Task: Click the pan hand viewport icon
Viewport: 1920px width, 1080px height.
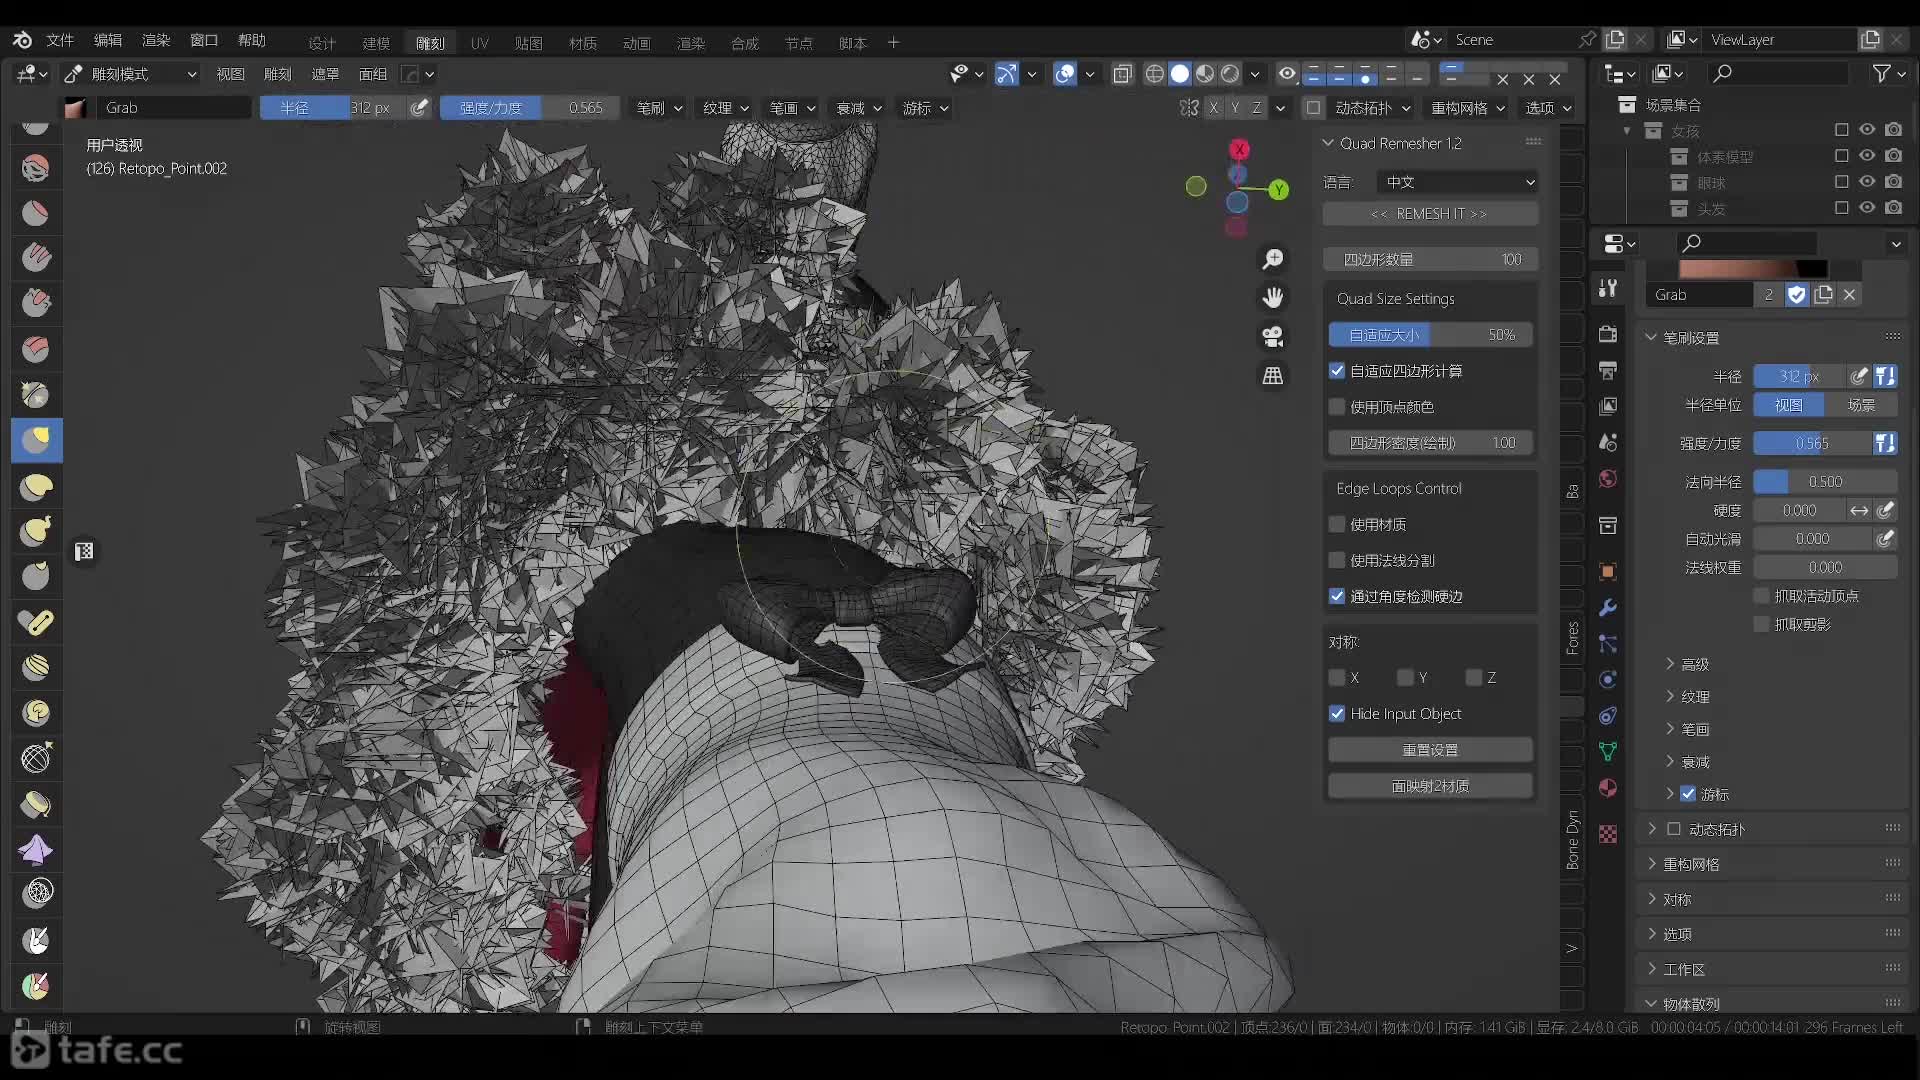Action: pos(1273,298)
